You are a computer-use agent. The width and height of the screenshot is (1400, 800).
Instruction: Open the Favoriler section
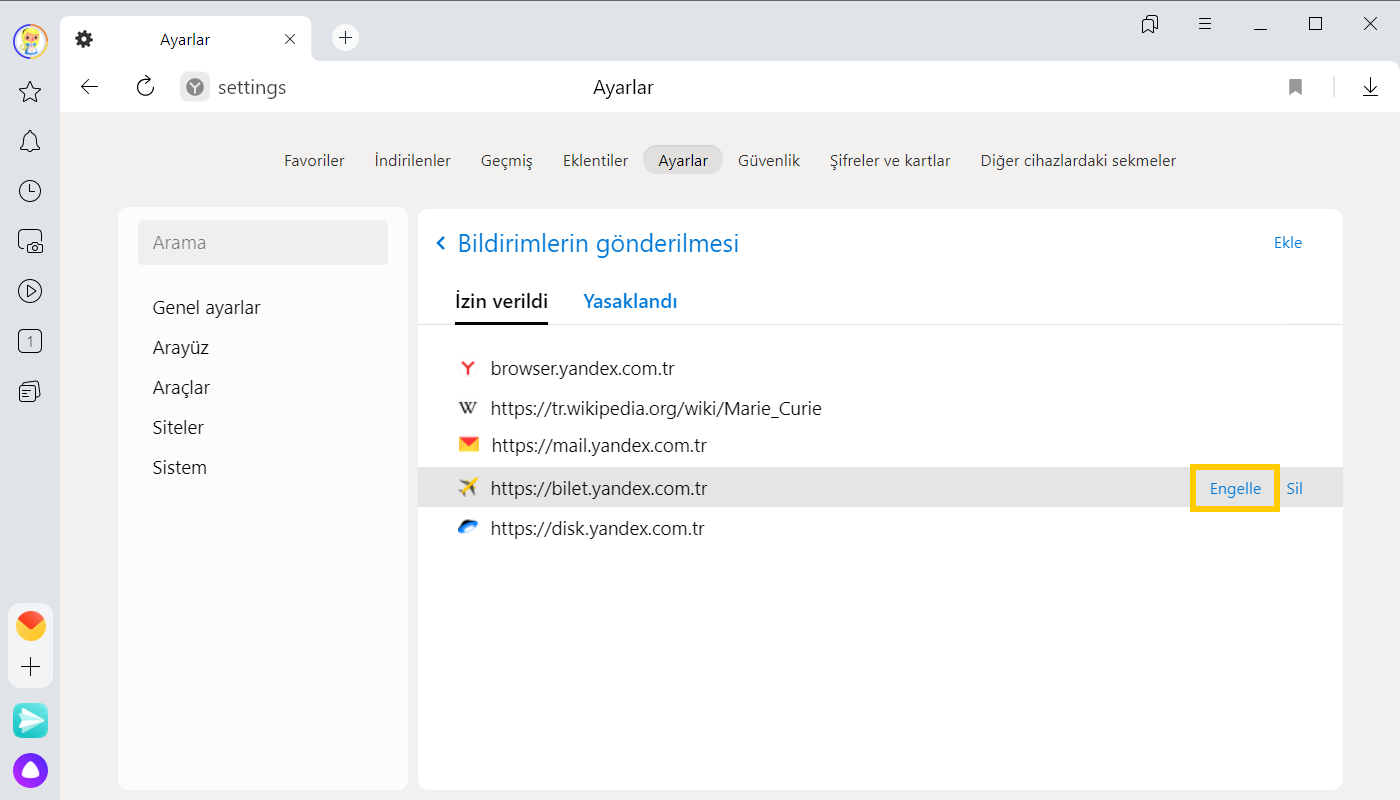(x=314, y=160)
